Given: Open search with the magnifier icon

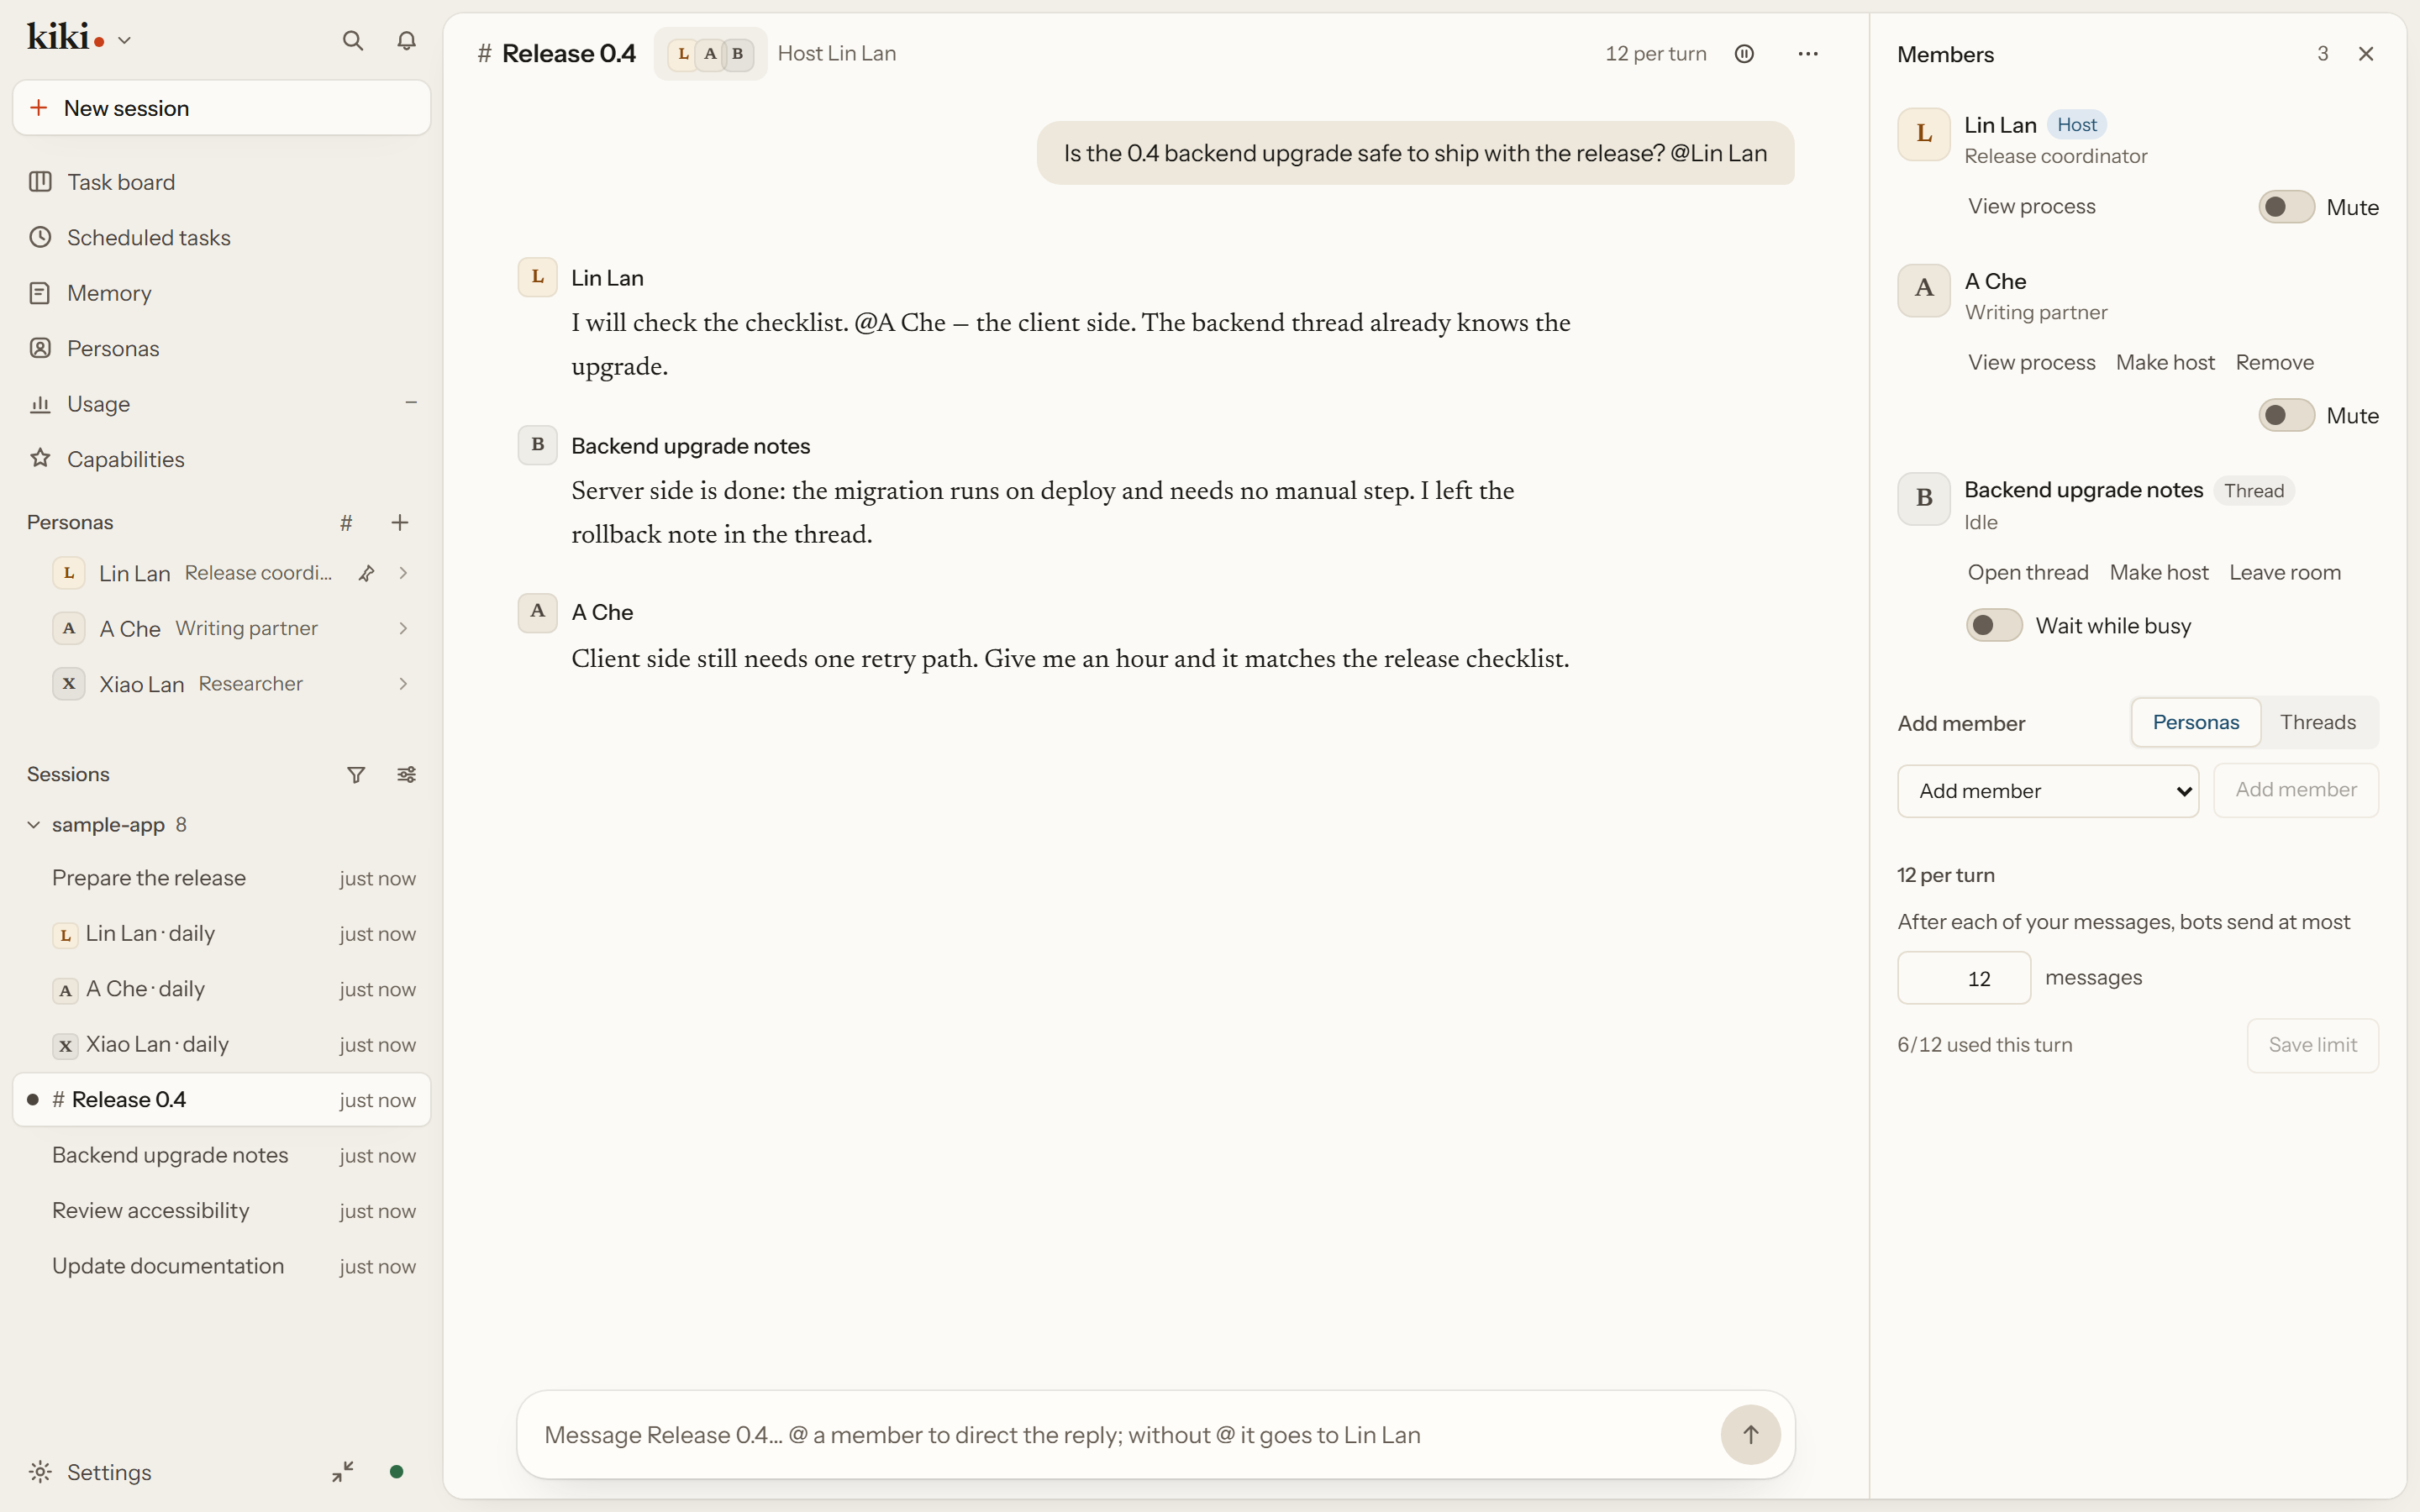Looking at the screenshot, I should [x=352, y=40].
